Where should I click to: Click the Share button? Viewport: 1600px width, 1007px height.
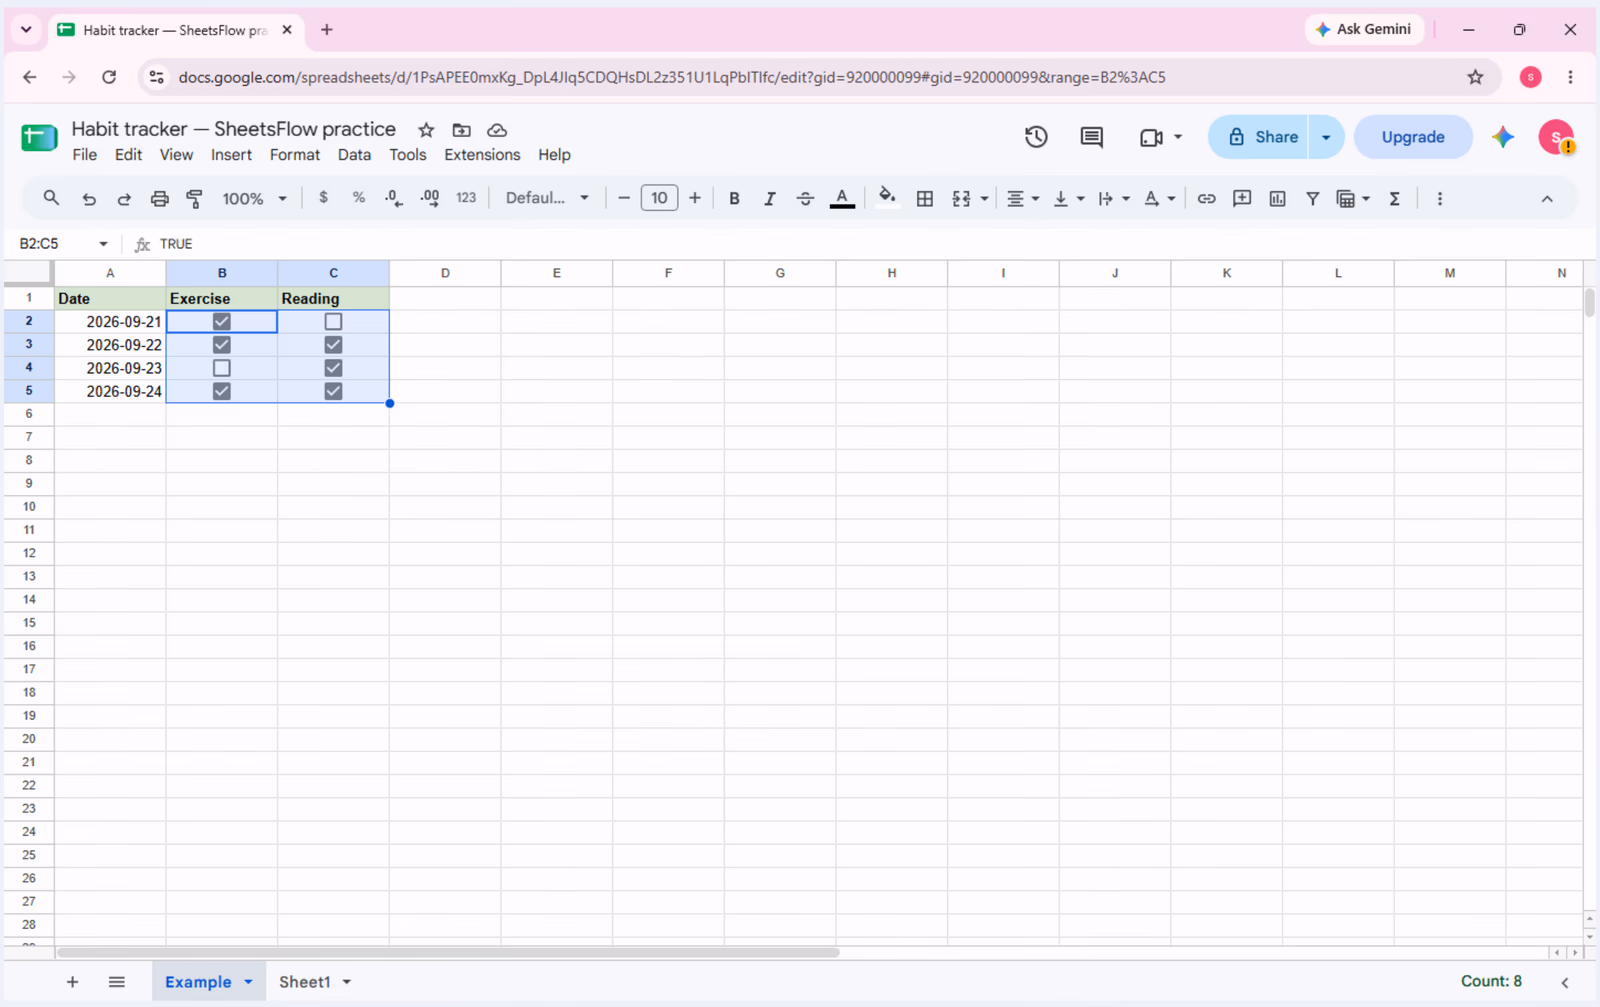1261,137
